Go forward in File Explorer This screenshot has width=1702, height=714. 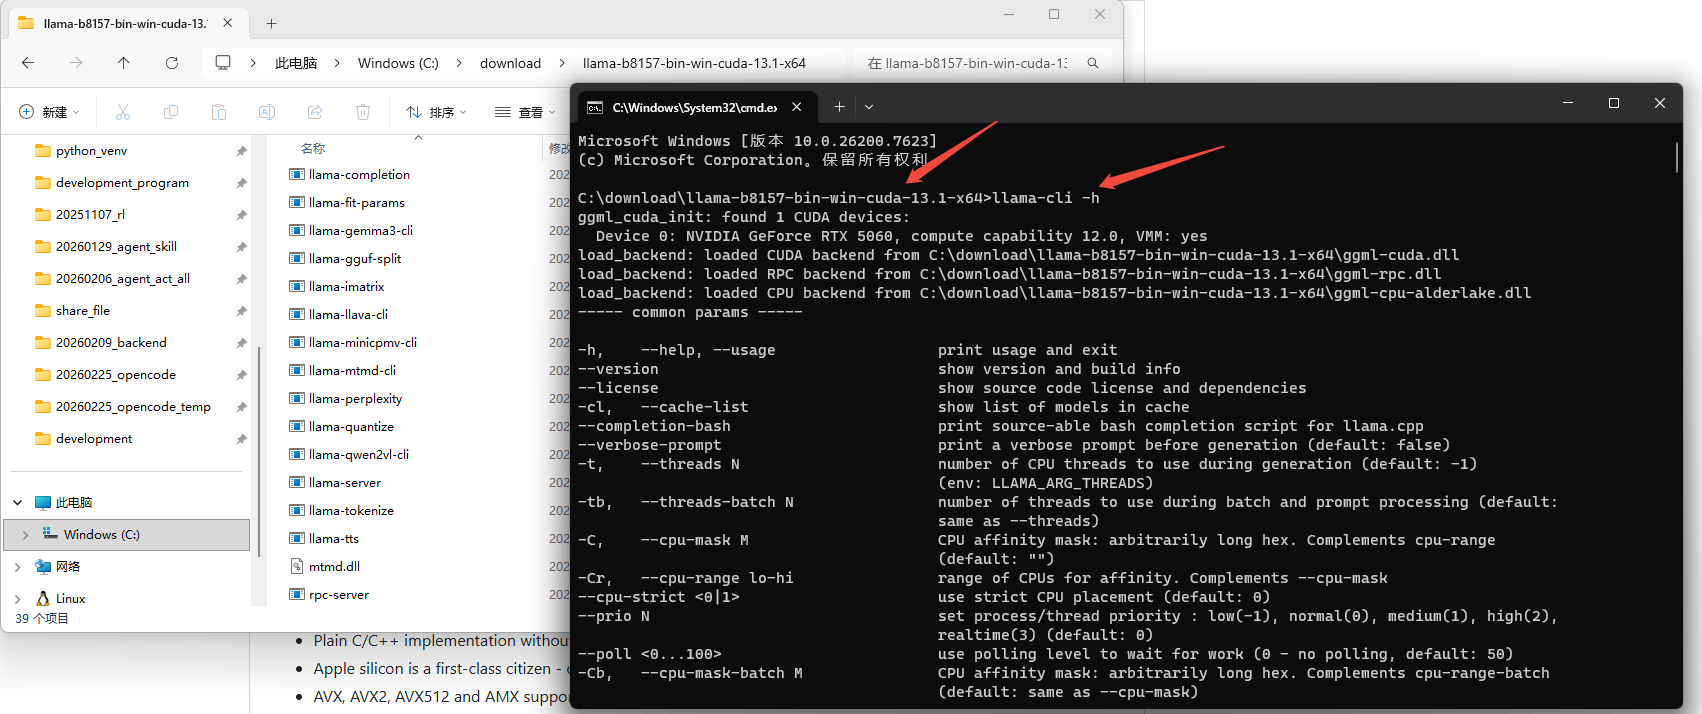click(76, 63)
